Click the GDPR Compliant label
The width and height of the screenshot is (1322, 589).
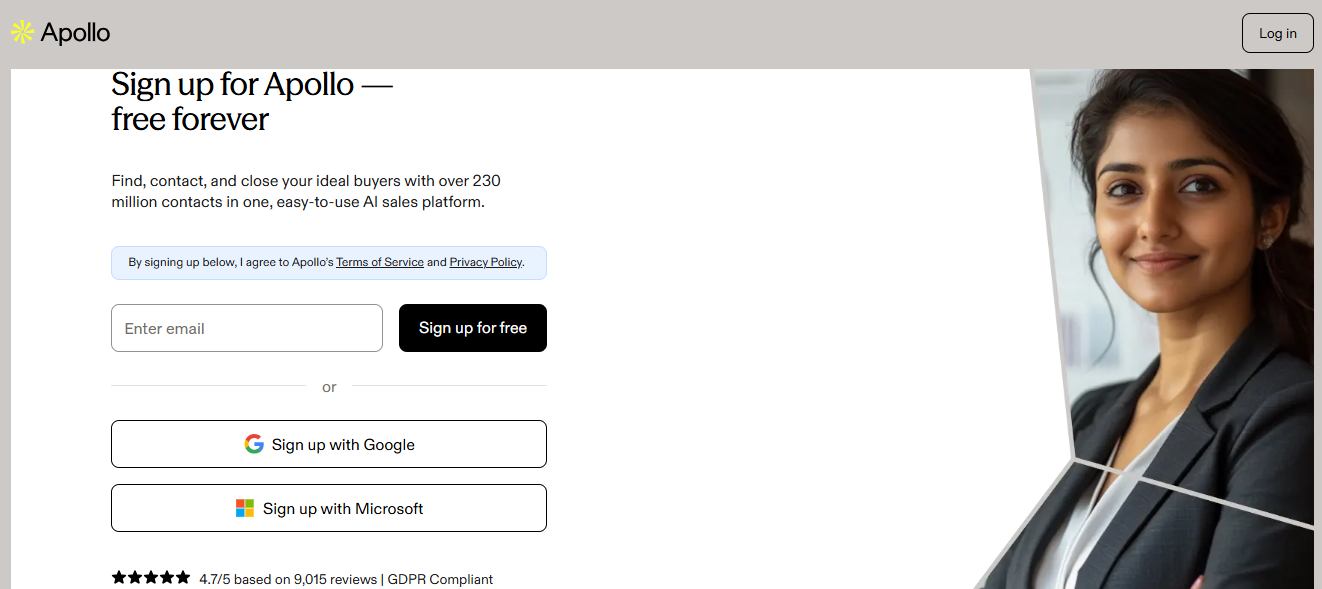440,579
